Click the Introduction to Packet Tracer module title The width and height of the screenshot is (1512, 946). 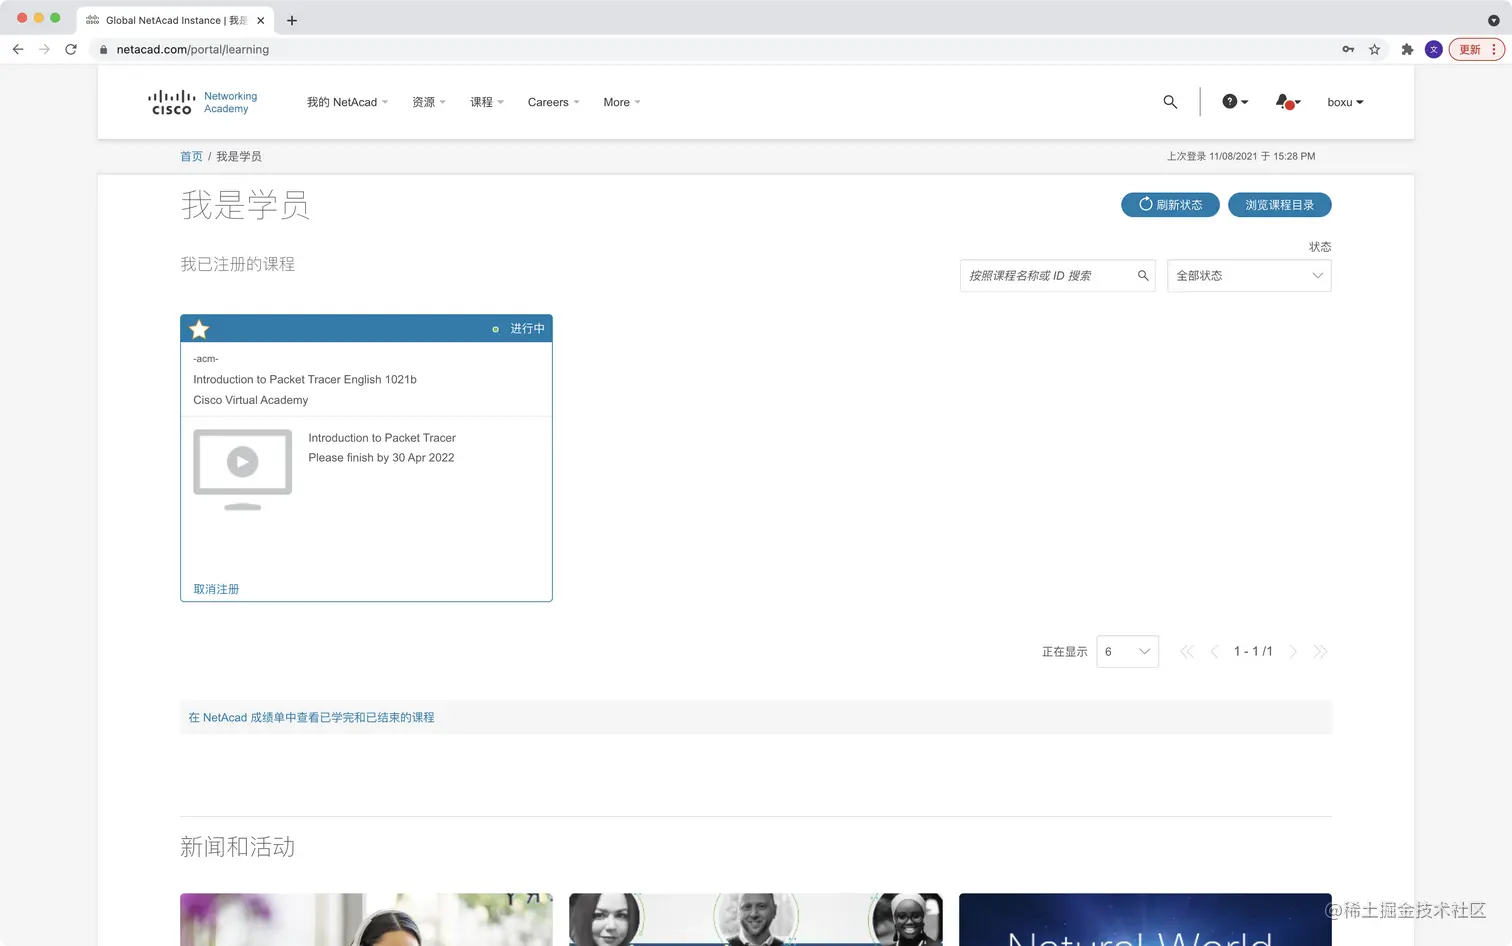[x=382, y=438]
